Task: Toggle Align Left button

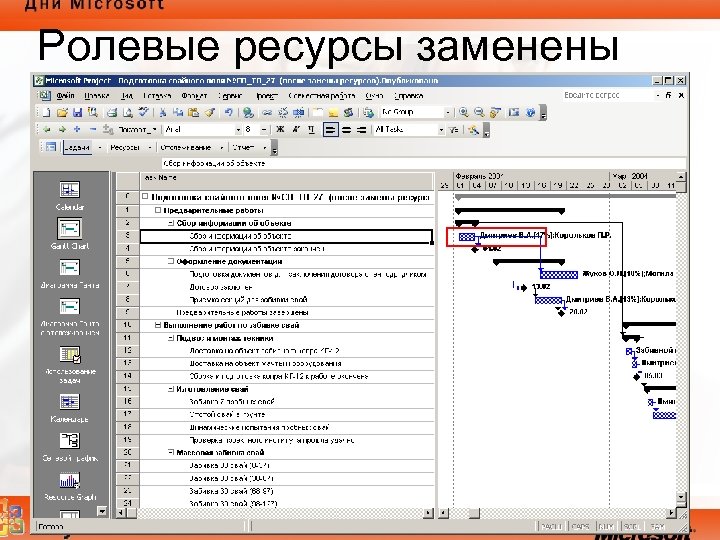Action: (330, 130)
